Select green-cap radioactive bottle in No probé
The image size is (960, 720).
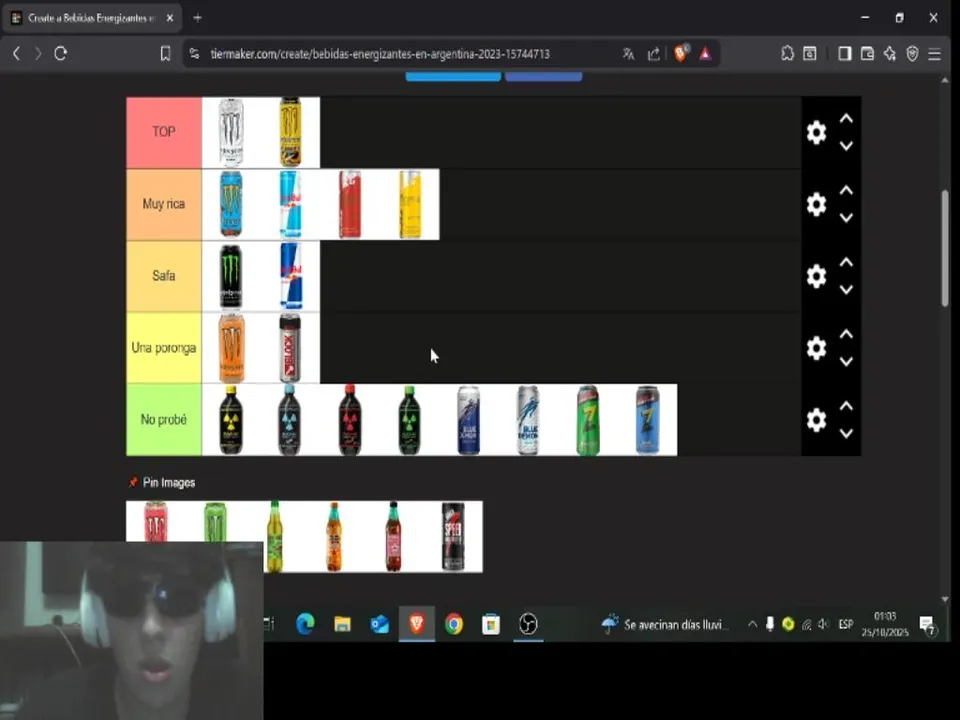(x=410, y=420)
